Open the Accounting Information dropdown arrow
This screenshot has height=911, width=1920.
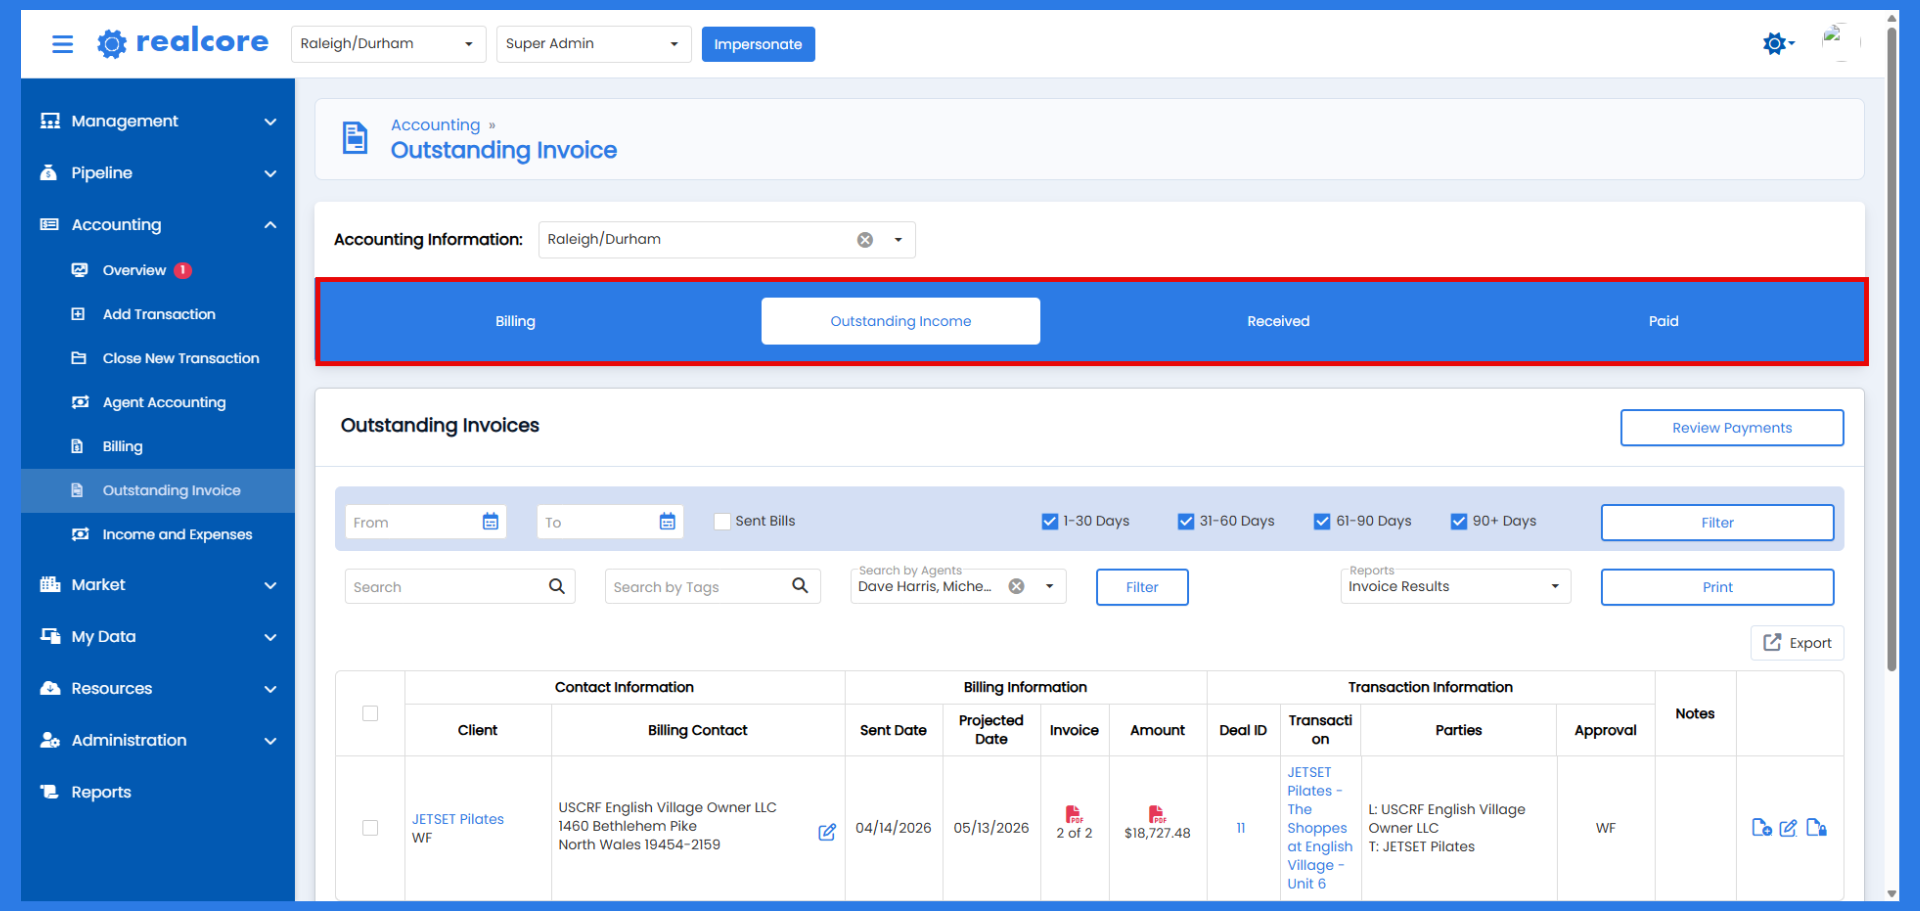(898, 240)
